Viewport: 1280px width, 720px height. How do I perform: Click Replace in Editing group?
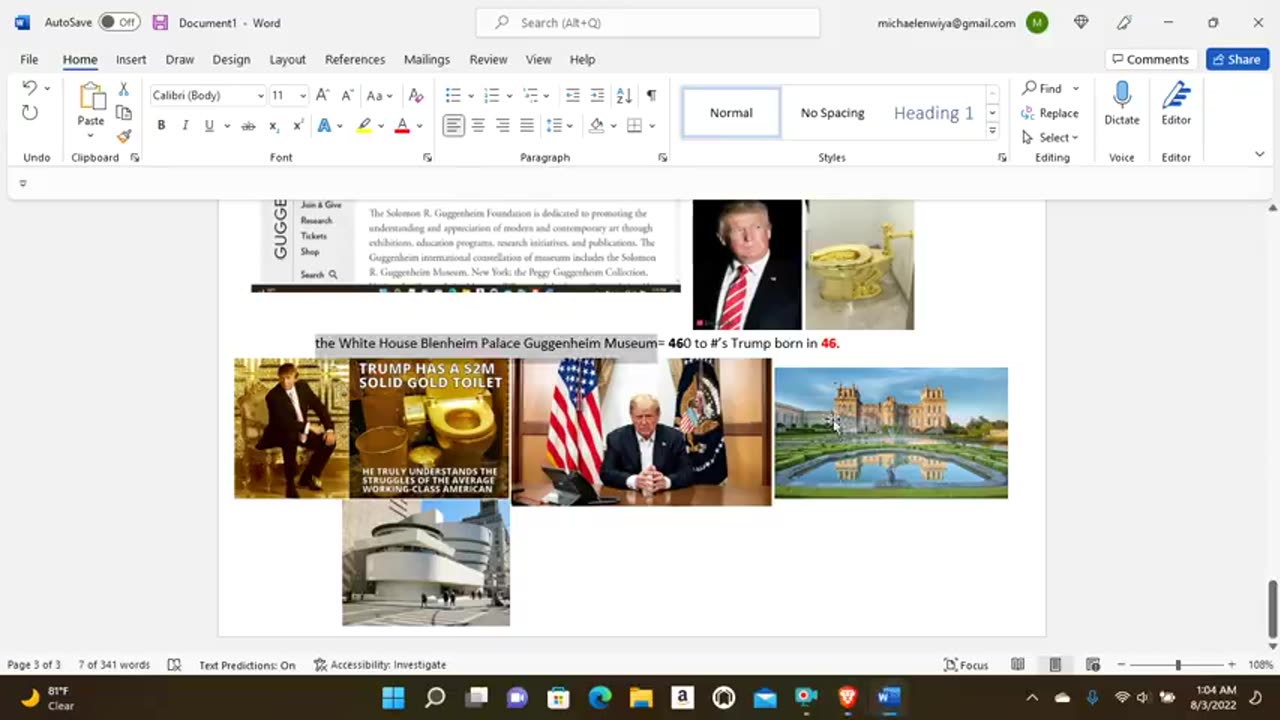click(1050, 113)
